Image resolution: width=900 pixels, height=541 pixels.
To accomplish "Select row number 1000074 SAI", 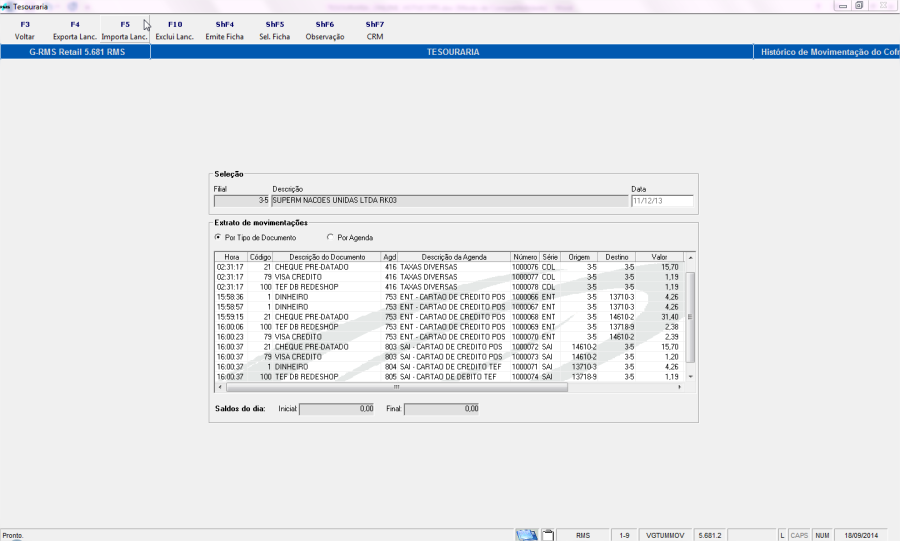I will (449, 377).
